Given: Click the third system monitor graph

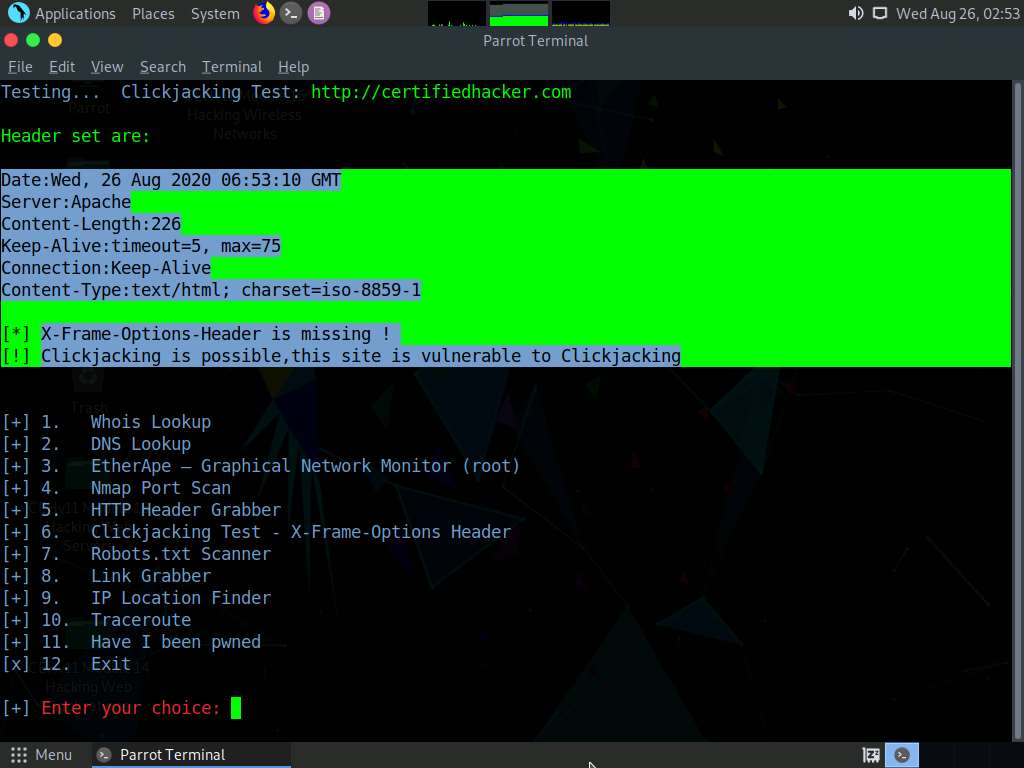Looking at the screenshot, I should pos(581,14).
